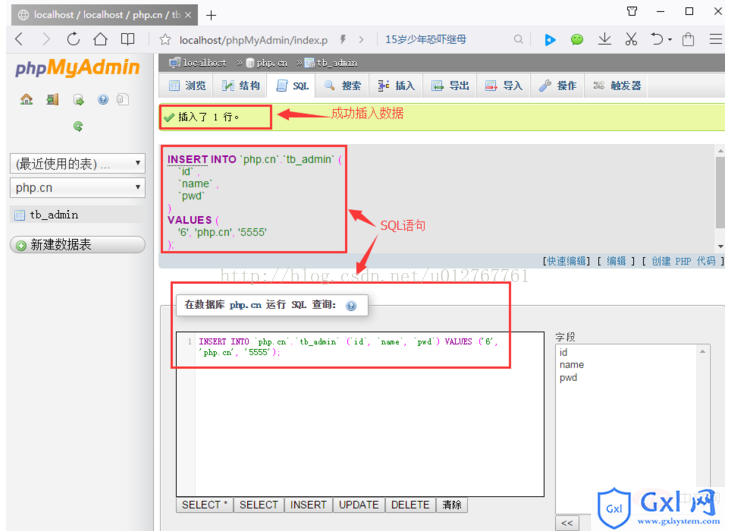The width and height of the screenshot is (731, 531).
Task: Expand the undo icon dropdown arrow
Action: [x=670, y=40]
